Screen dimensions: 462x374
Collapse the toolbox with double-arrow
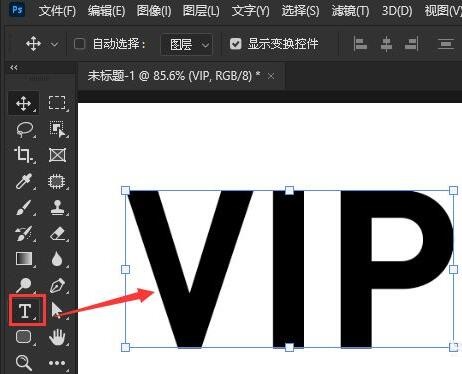tap(14, 68)
